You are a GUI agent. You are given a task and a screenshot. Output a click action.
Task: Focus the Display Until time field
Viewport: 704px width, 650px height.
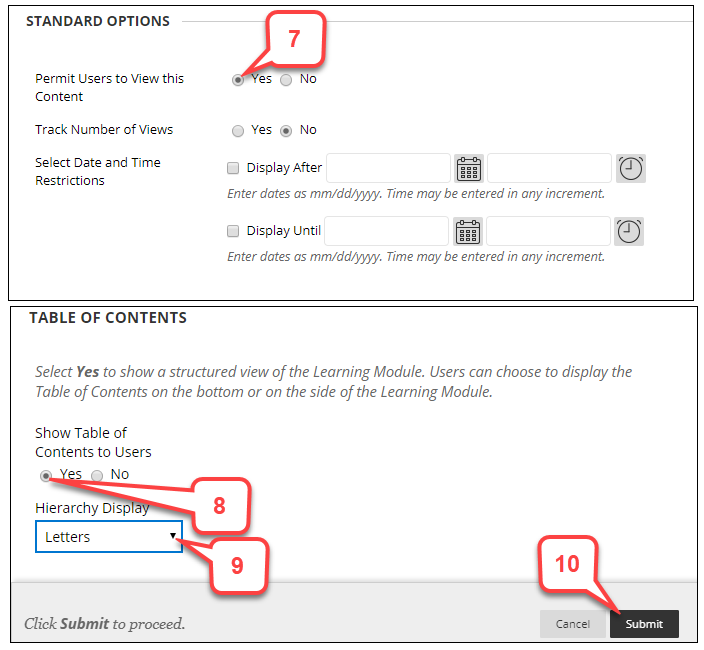(x=548, y=231)
